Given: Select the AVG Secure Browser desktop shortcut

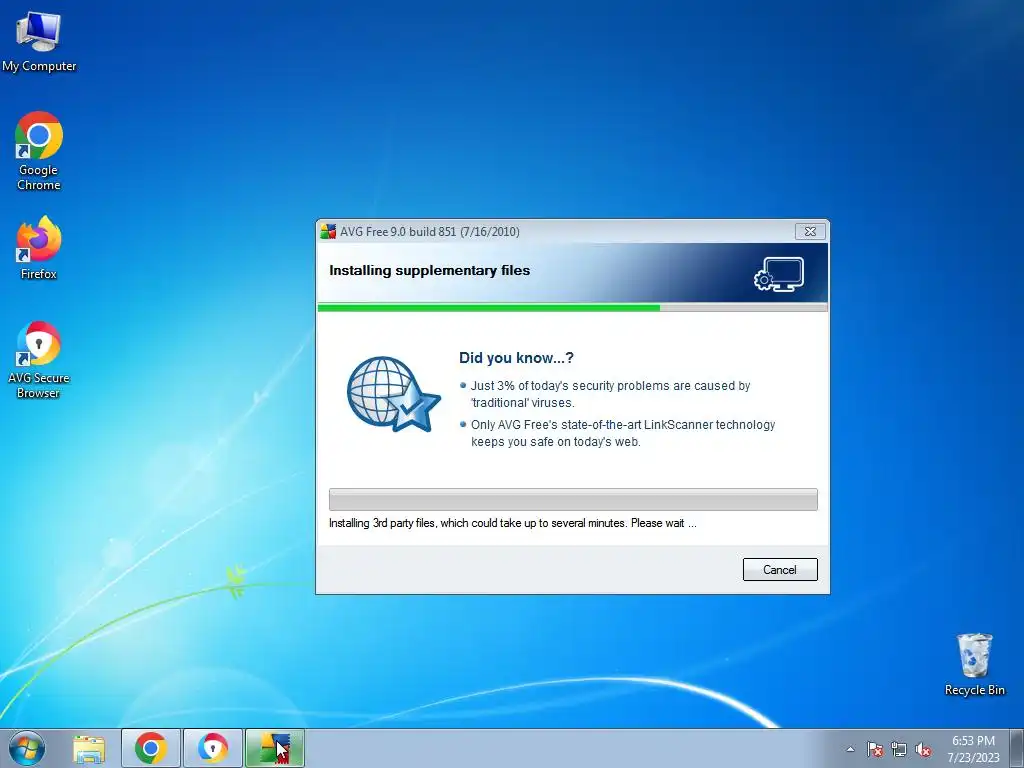Looking at the screenshot, I should [39, 359].
